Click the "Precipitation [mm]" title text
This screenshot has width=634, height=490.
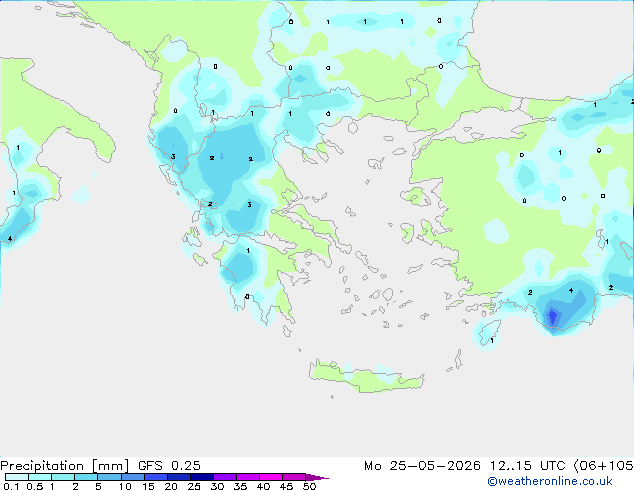pyautogui.click(x=64, y=466)
